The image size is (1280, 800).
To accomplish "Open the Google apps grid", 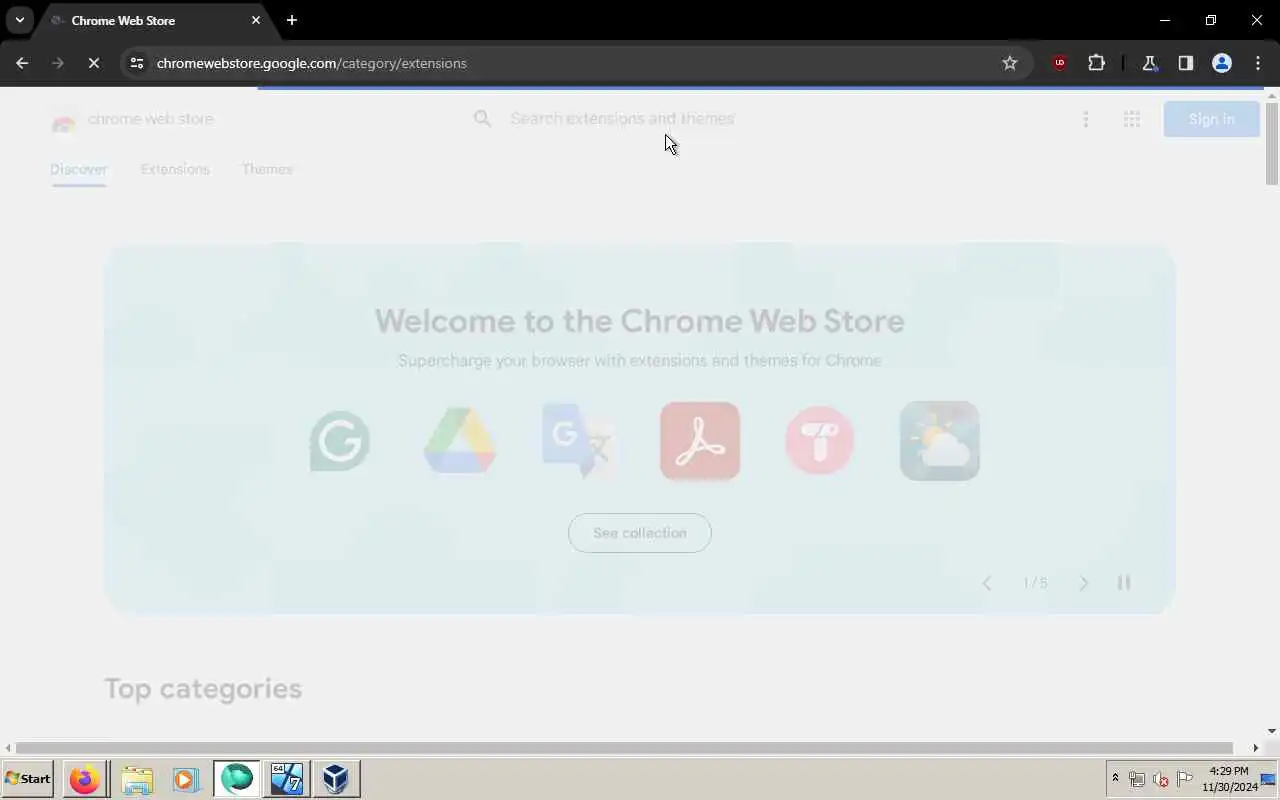I will pyautogui.click(x=1132, y=120).
